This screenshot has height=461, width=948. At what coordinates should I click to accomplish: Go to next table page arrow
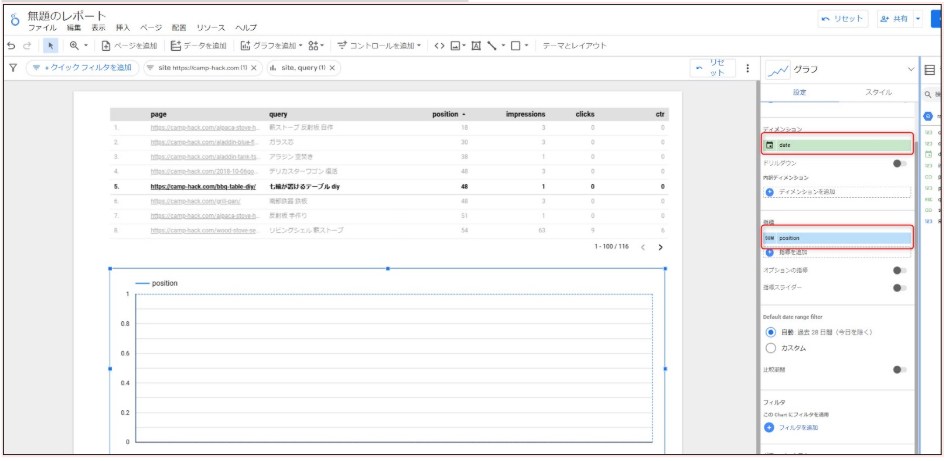(660, 247)
